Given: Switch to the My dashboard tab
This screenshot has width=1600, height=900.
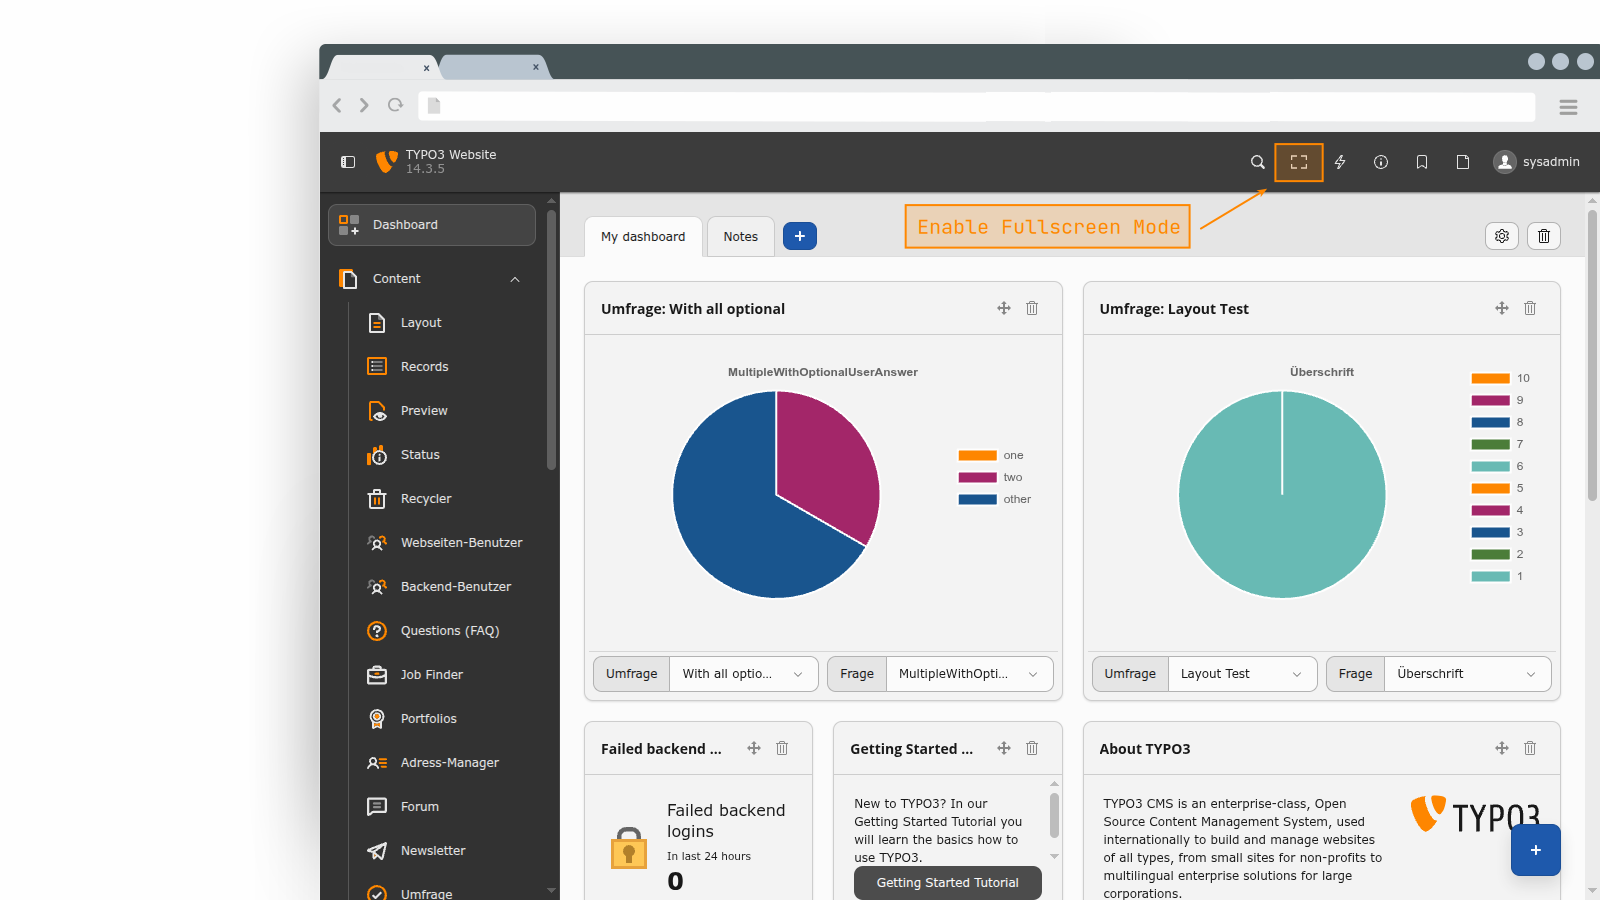Looking at the screenshot, I should (x=643, y=237).
